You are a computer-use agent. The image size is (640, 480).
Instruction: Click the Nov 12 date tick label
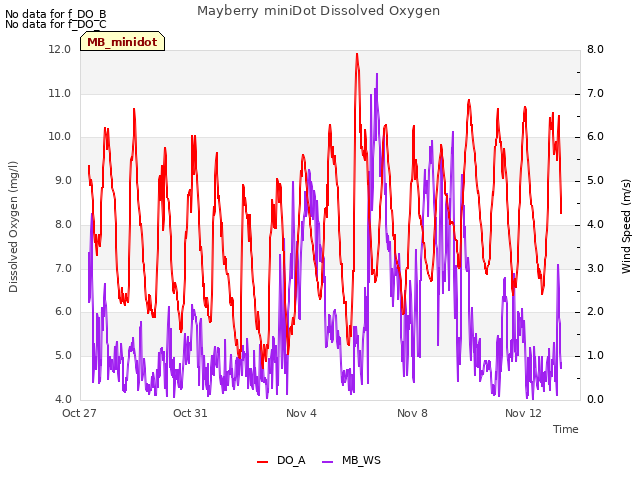point(523,413)
